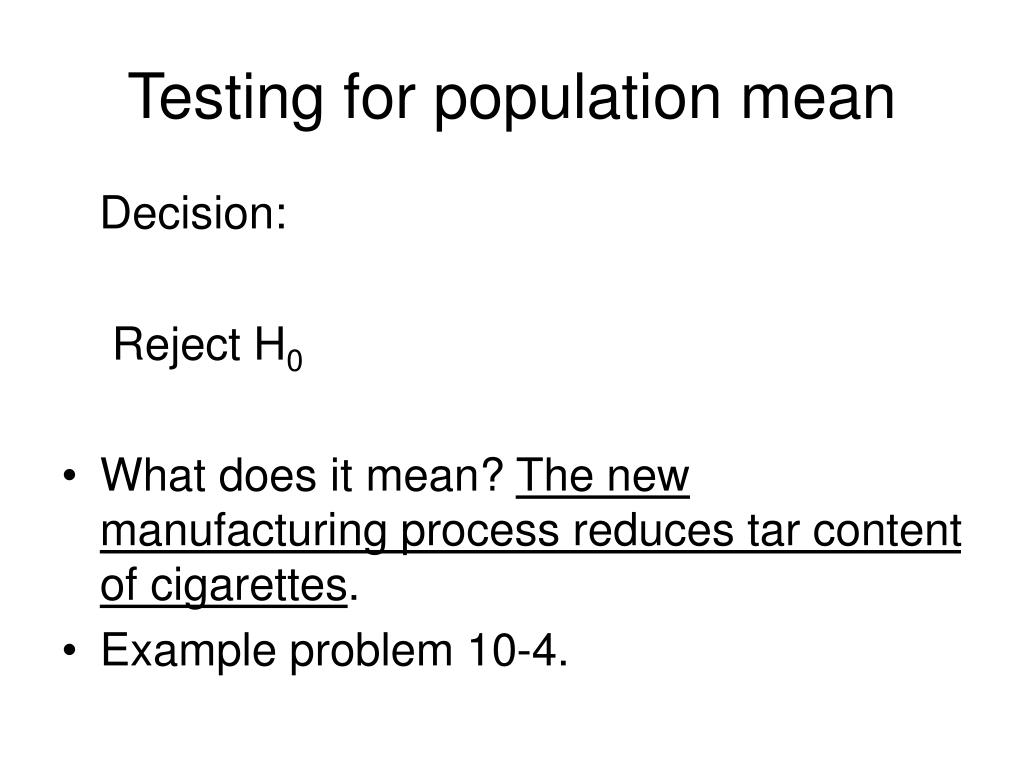Click the word "Testing" in the title
The height and width of the screenshot is (768, 1024).
pyautogui.click(x=225, y=98)
